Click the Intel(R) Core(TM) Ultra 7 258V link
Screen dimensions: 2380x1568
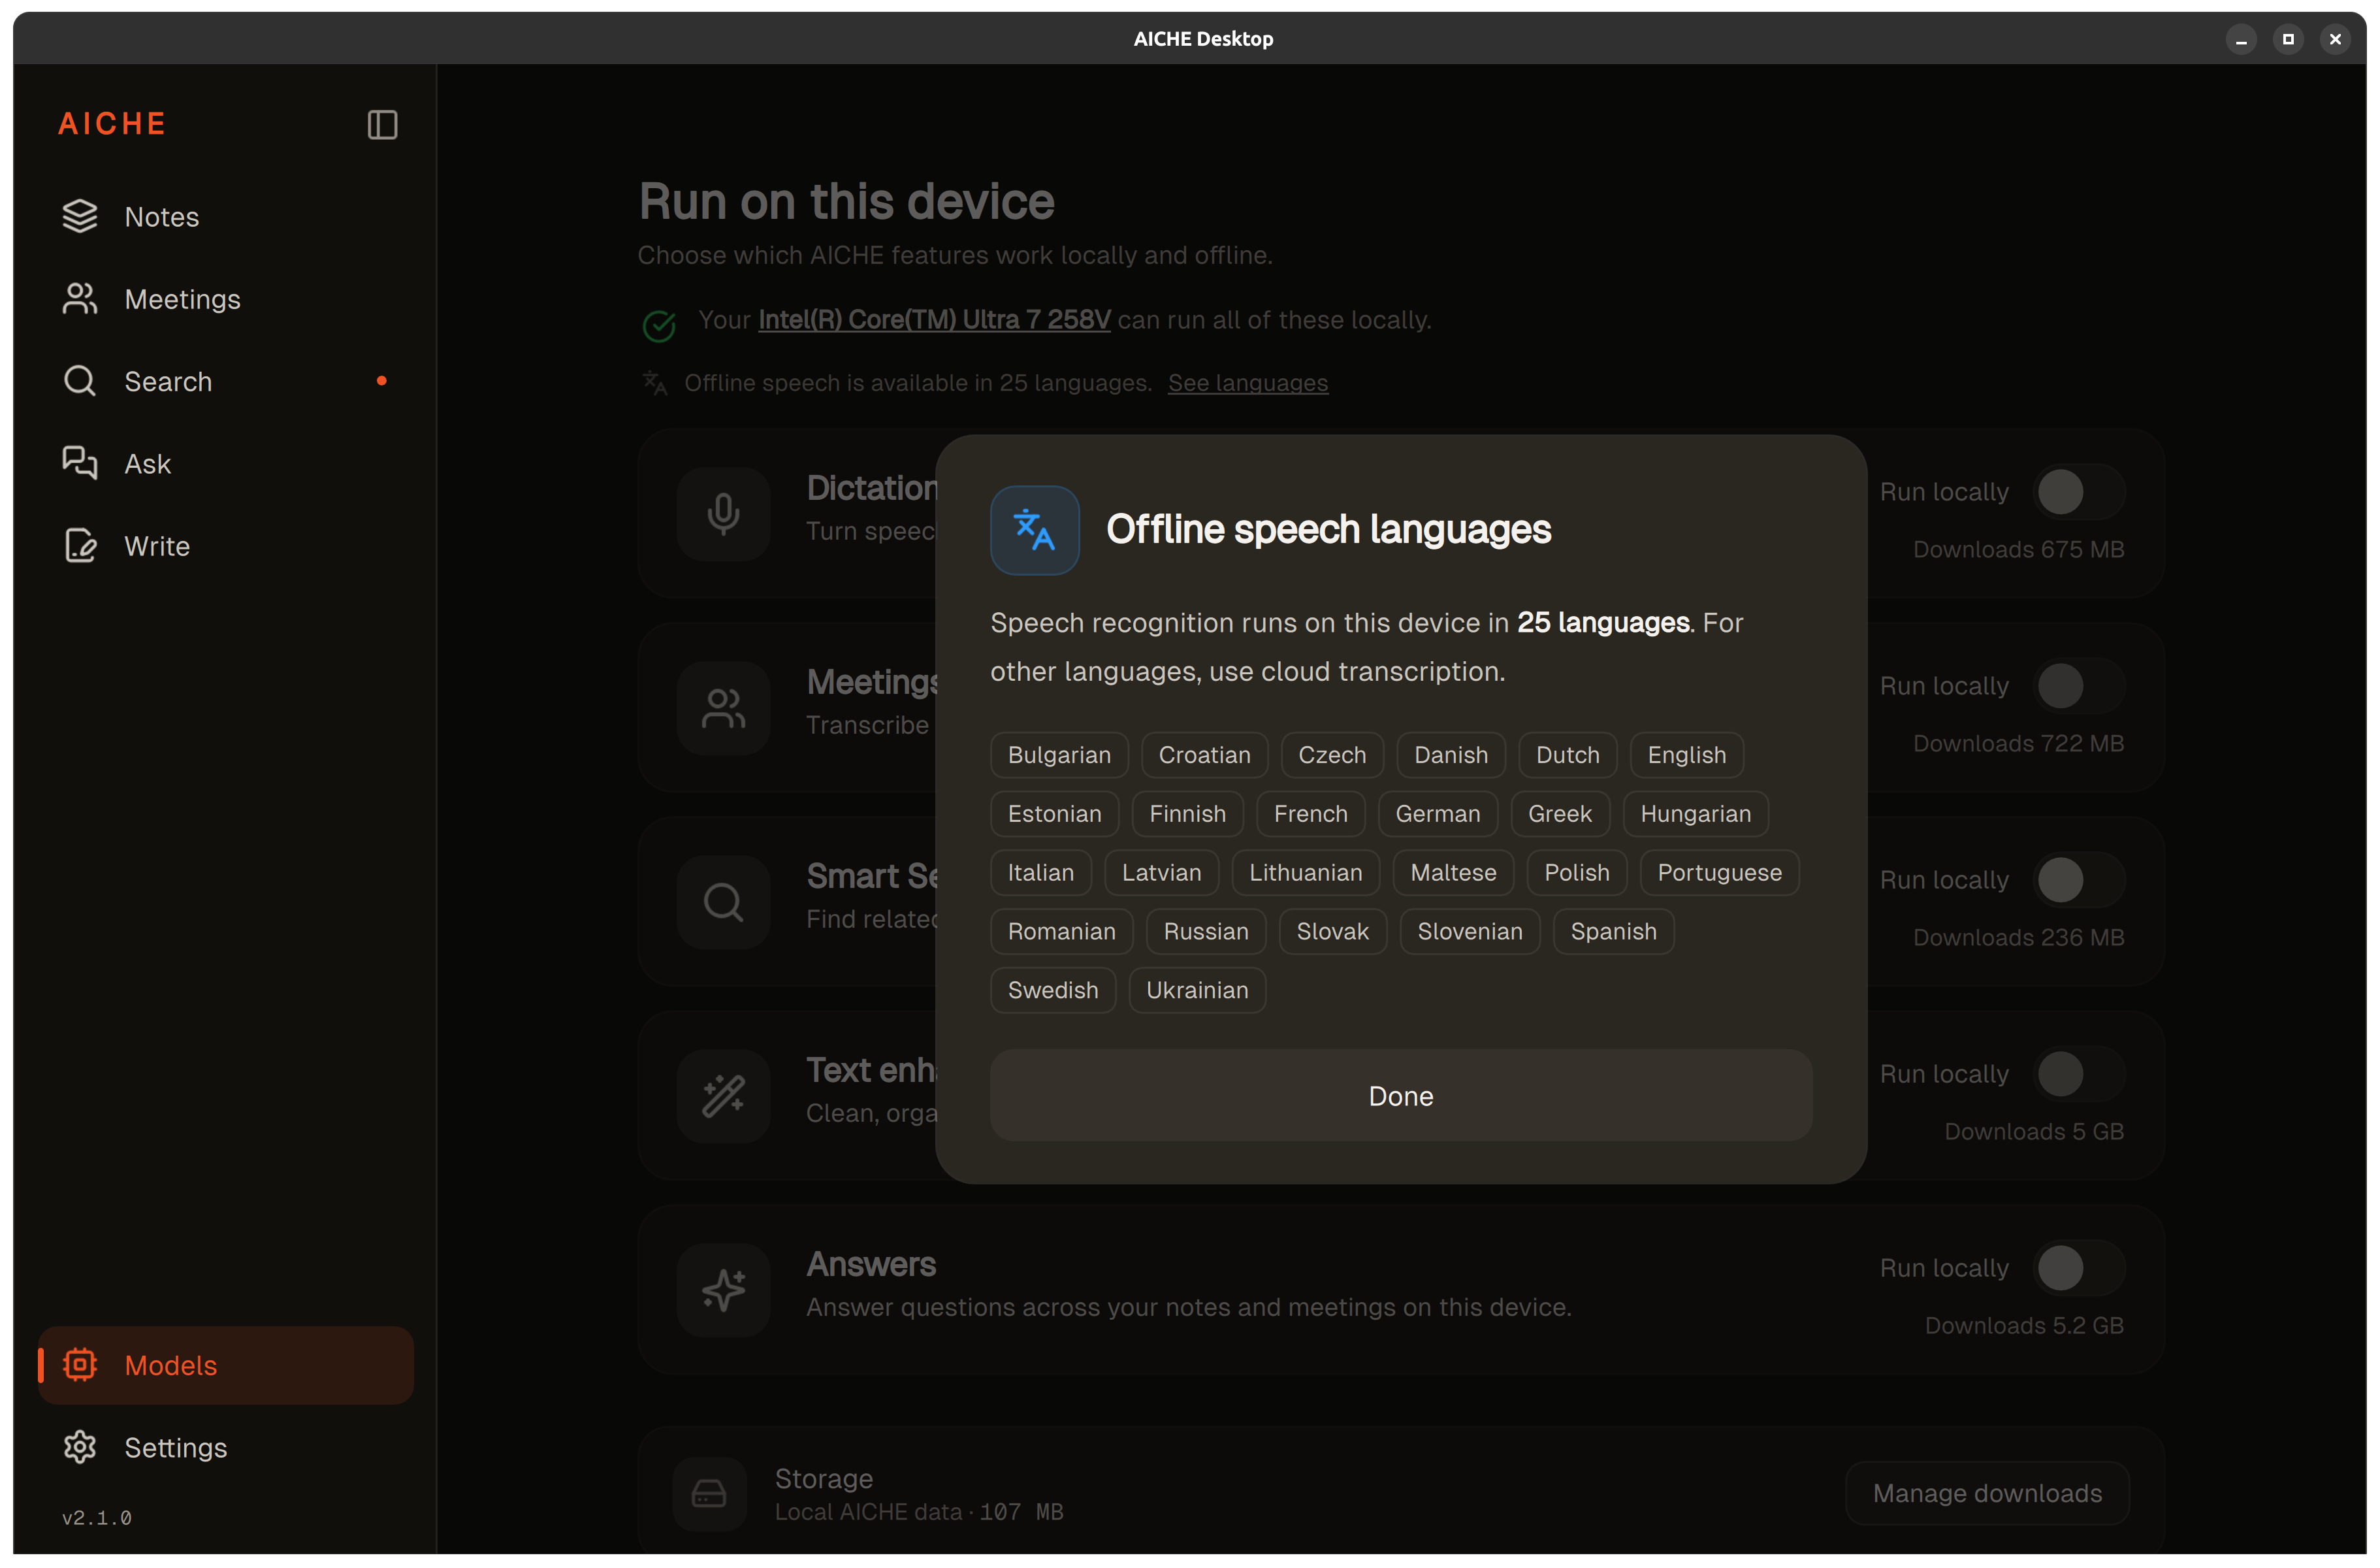pyautogui.click(x=934, y=320)
